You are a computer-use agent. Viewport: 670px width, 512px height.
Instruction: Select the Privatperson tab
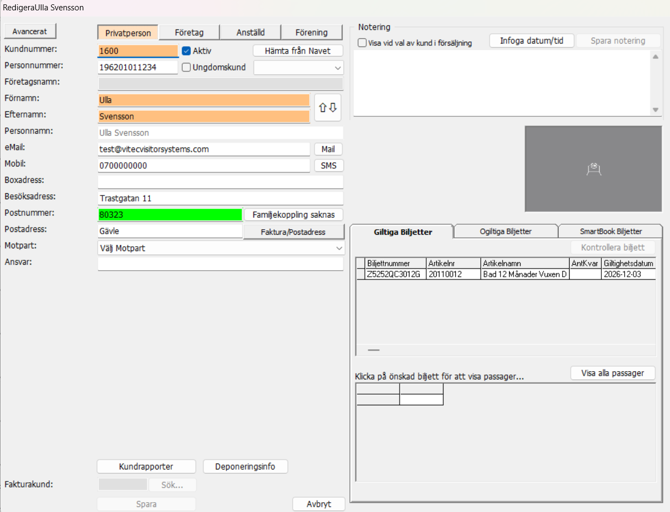click(x=128, y=32)
